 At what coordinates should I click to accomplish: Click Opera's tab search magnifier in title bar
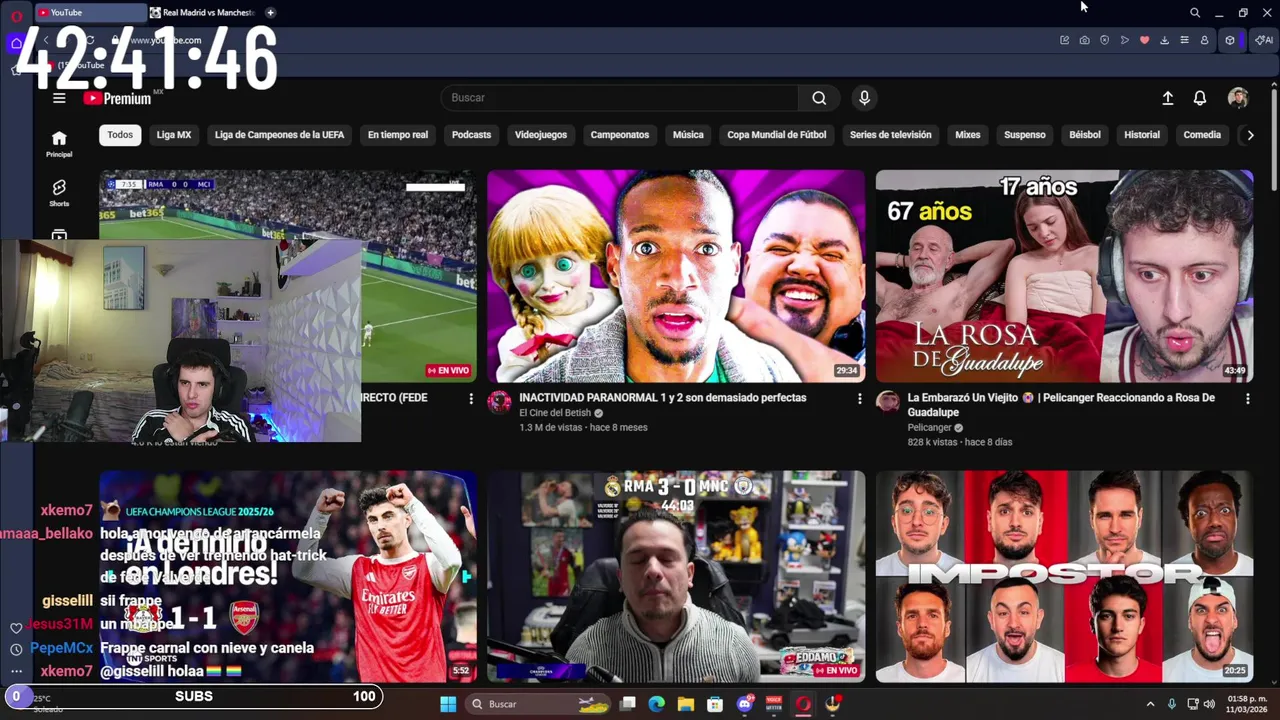pyautogui.click(x=1194, y=13)
